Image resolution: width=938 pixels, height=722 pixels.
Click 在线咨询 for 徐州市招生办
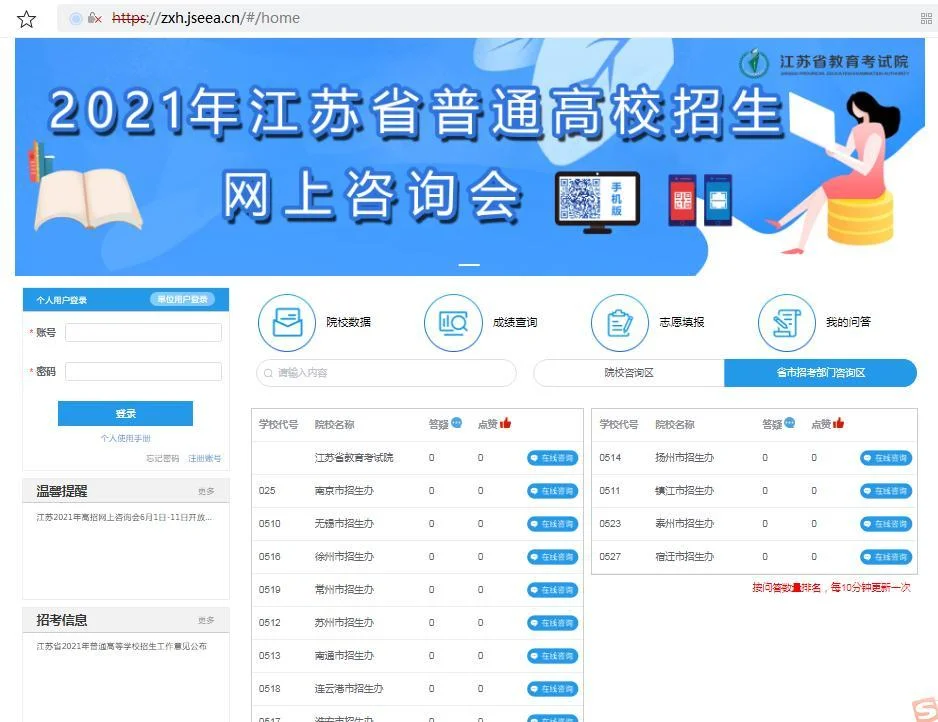[552, 557]
